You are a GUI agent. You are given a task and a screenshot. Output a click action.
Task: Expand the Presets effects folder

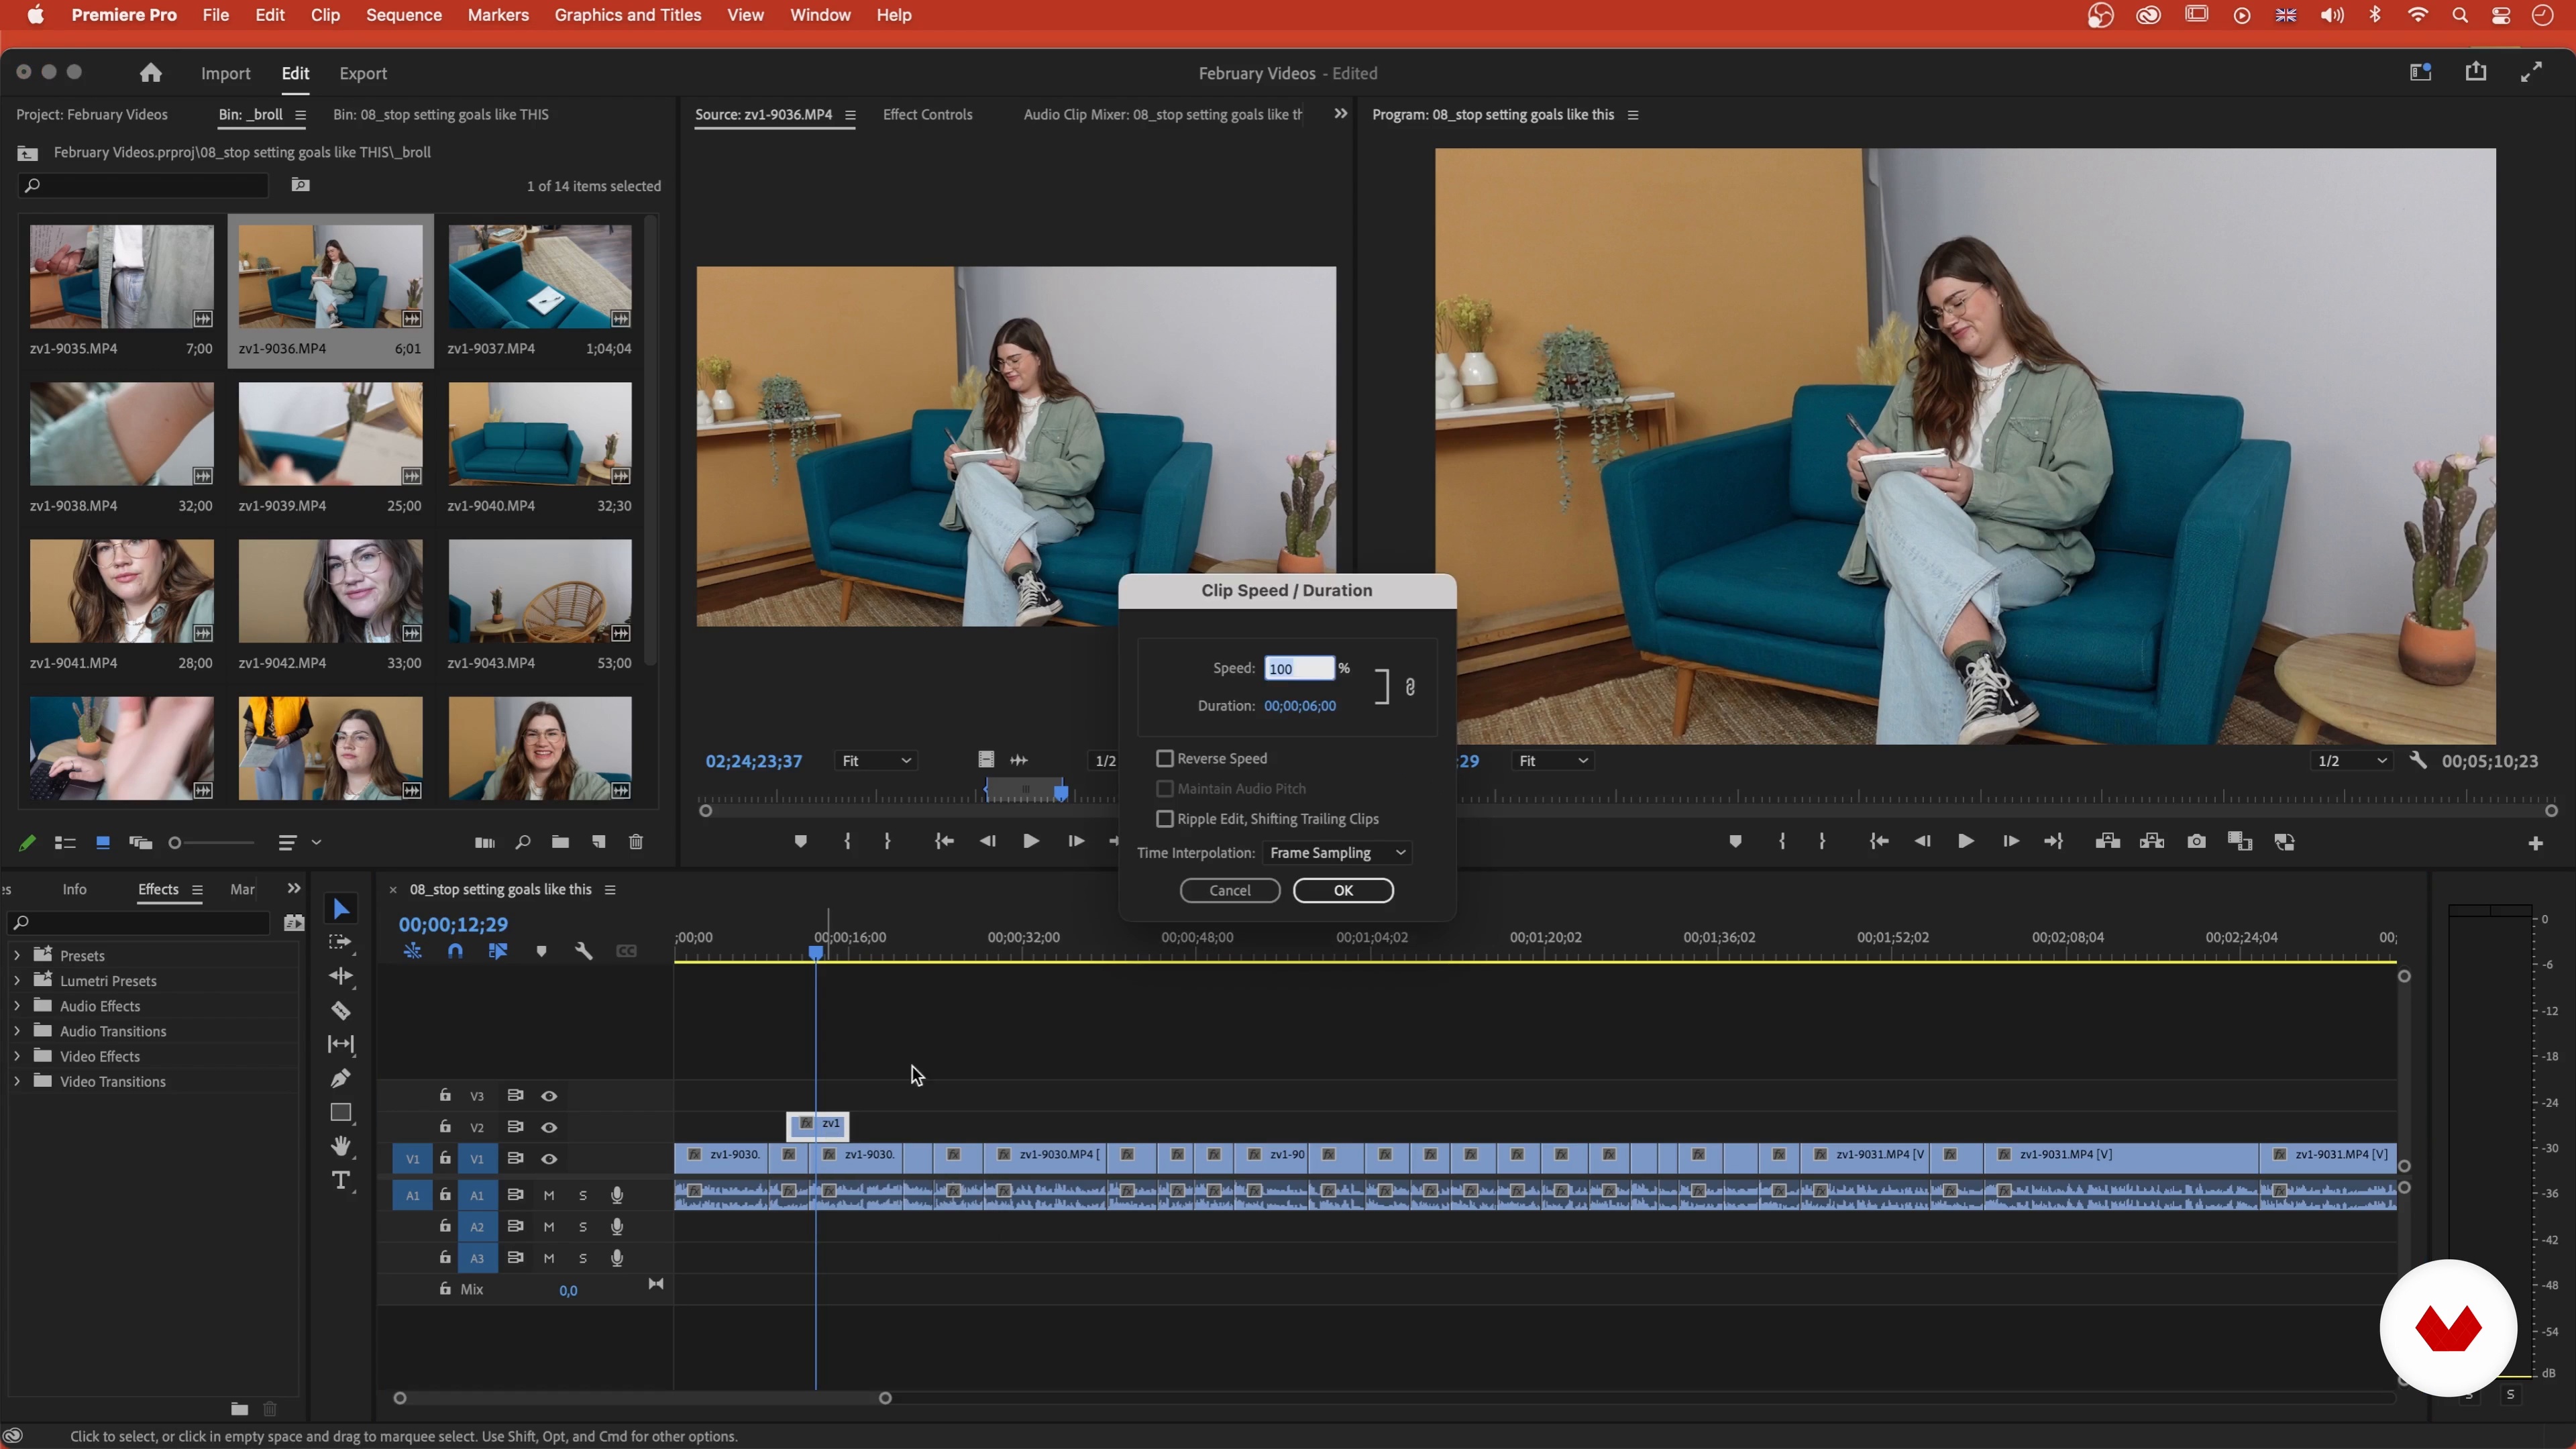(x=17, y=955)
